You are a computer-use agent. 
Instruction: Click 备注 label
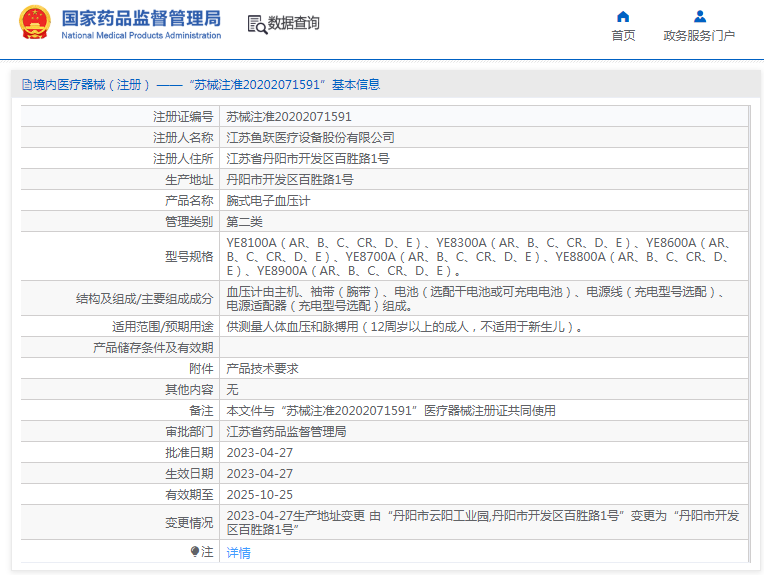pyautogui.click(x=201, y=411)
